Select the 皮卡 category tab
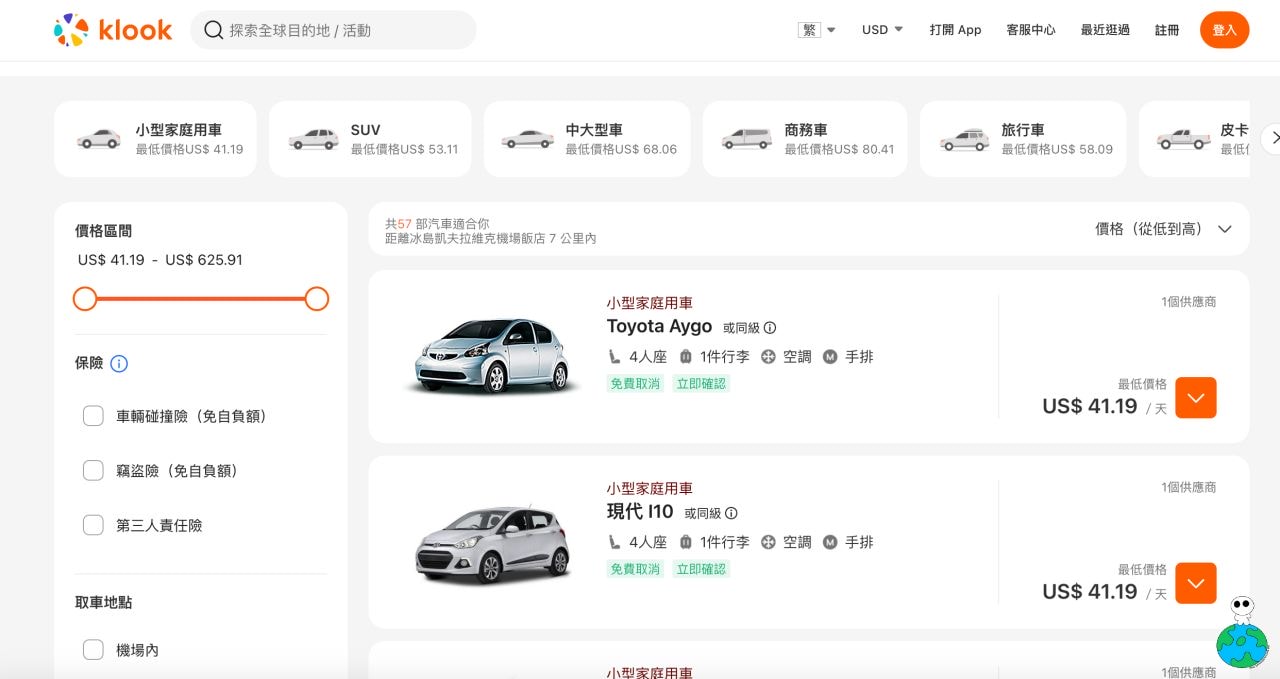This screenshot has height=679, width=1280. pos(1195,139)
